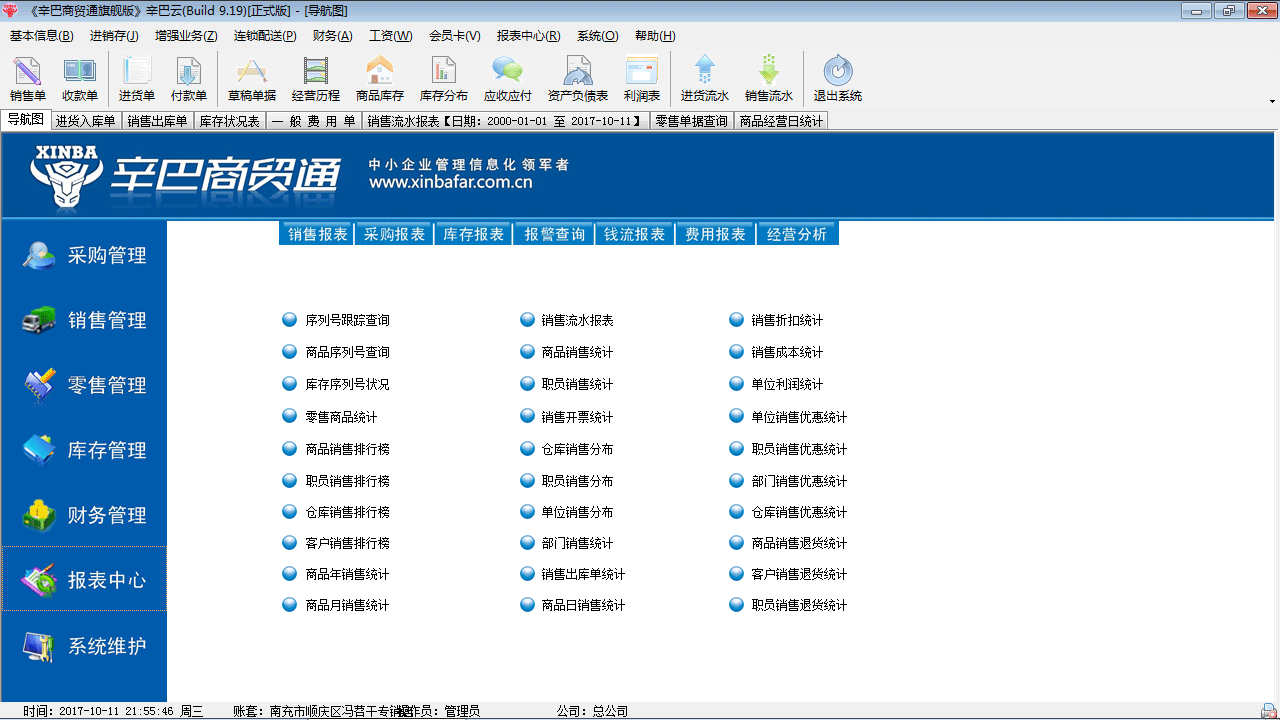Select 报表中心 in the sidebar
This screenshot has width=1280, height=720.
tap(84, 579)
